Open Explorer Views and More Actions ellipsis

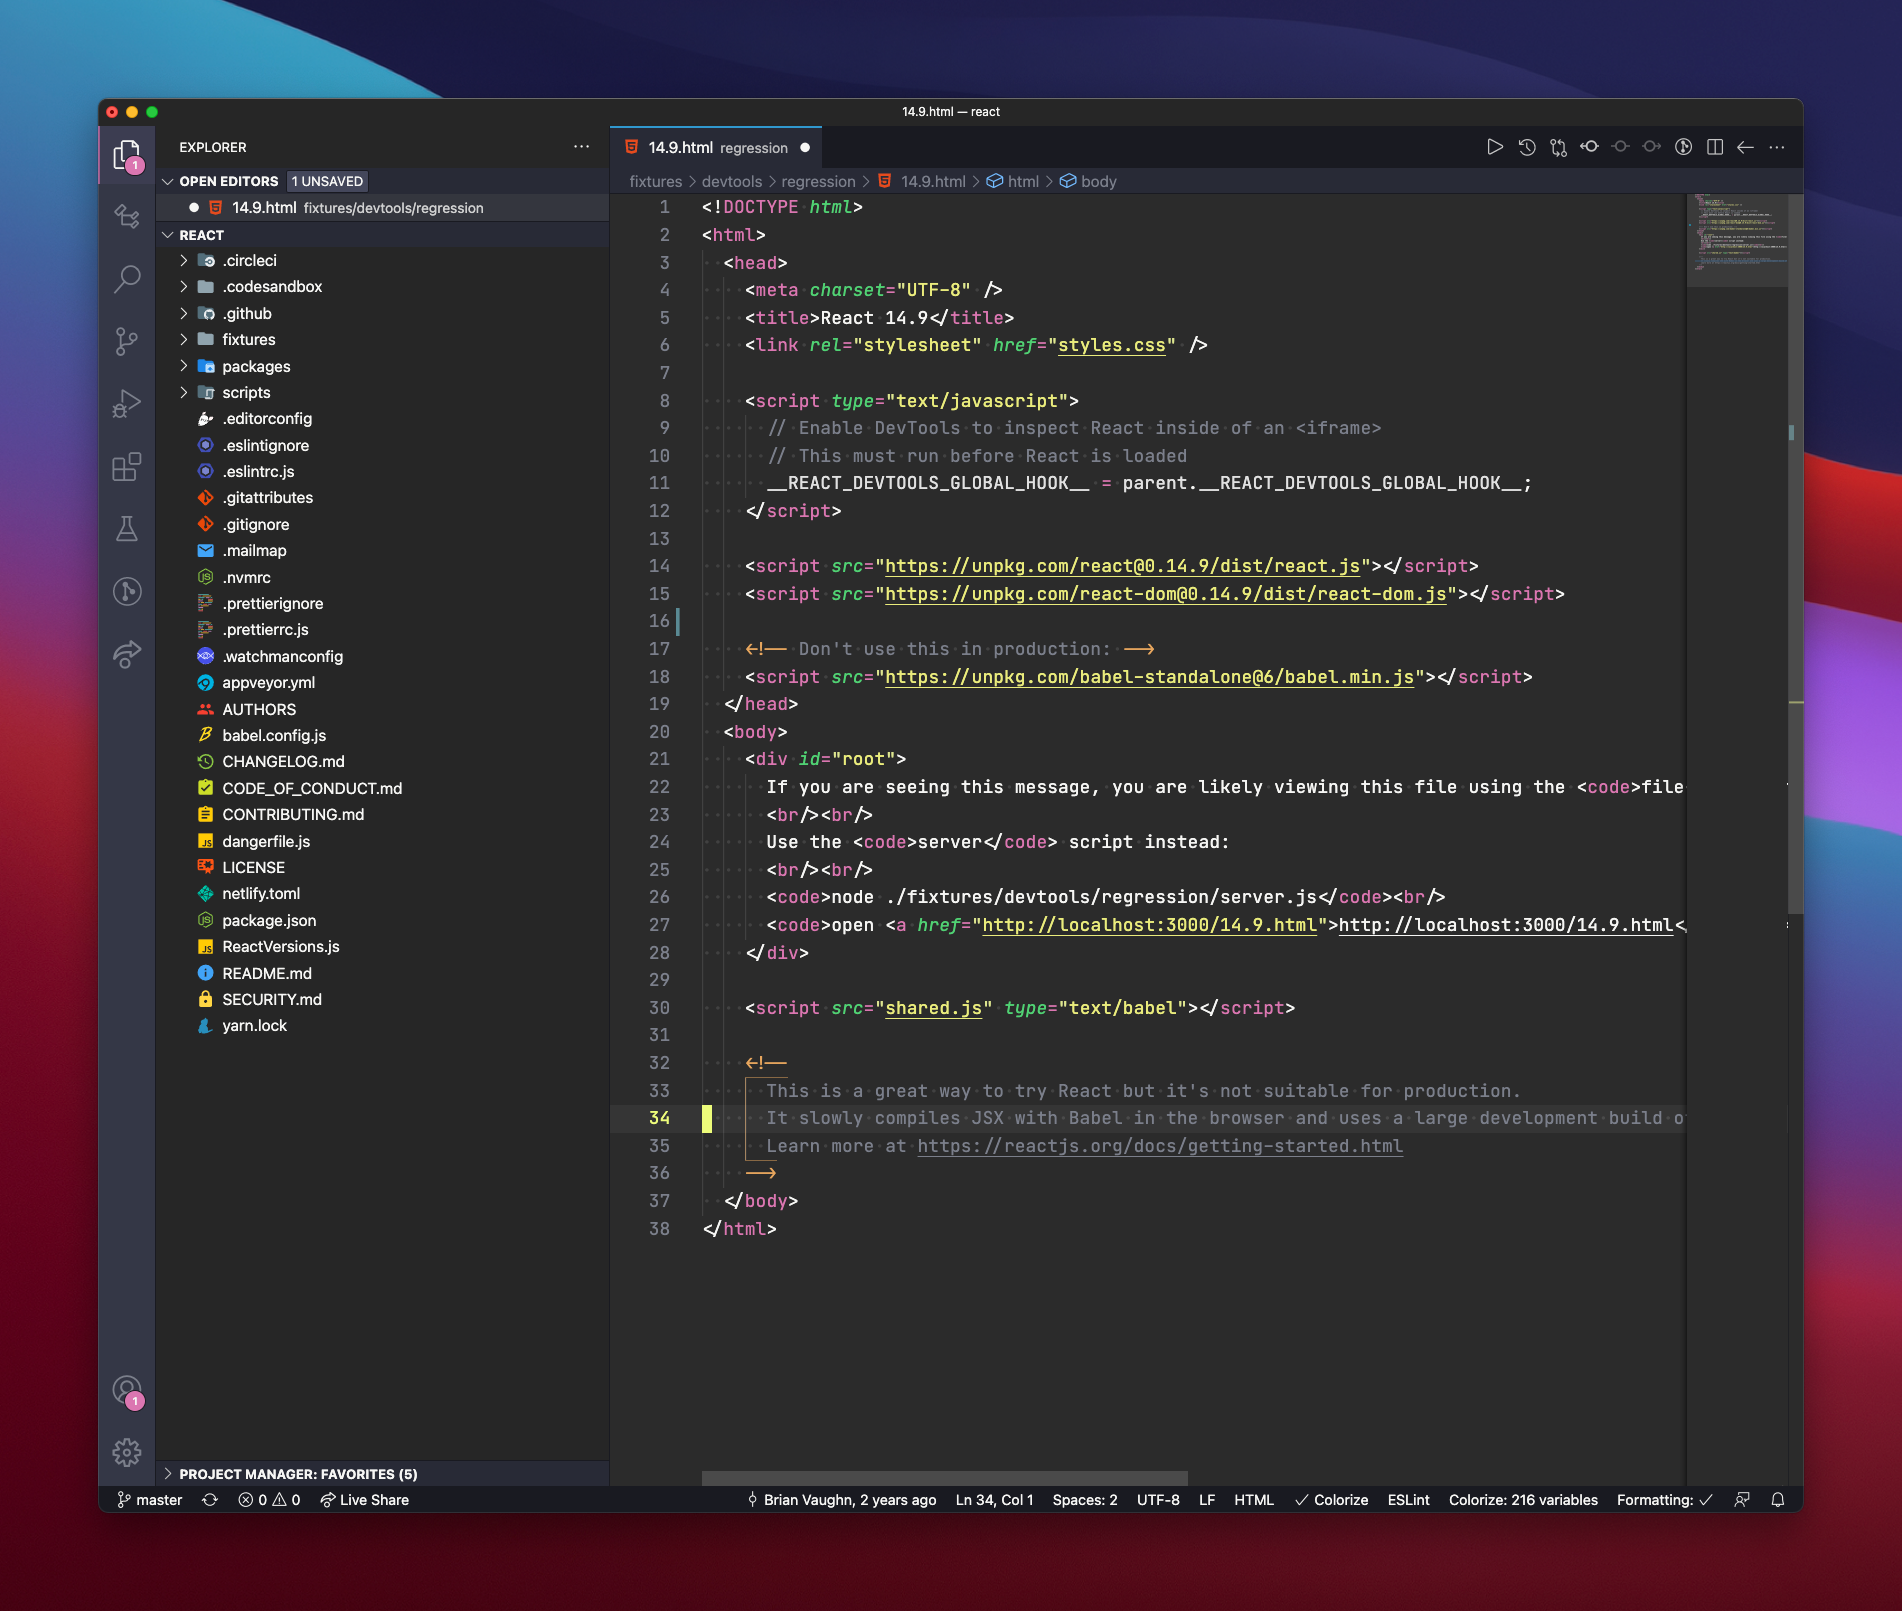click(581, 147)
